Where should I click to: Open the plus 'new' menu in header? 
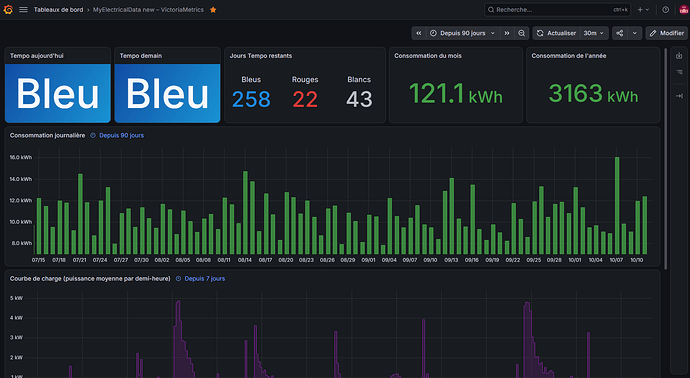click(x=643, y=10)
